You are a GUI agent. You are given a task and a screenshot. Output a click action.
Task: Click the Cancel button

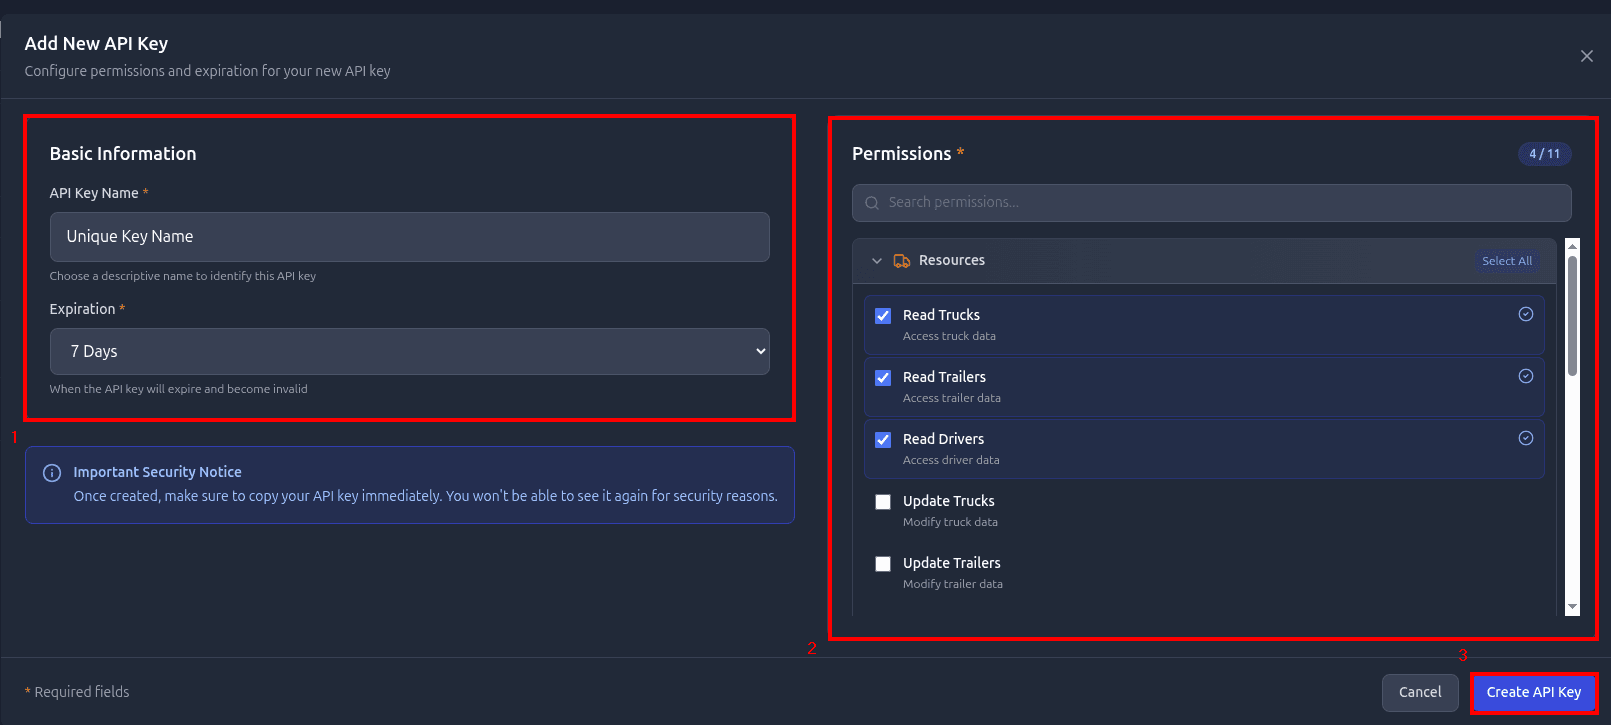point(1420,692)
